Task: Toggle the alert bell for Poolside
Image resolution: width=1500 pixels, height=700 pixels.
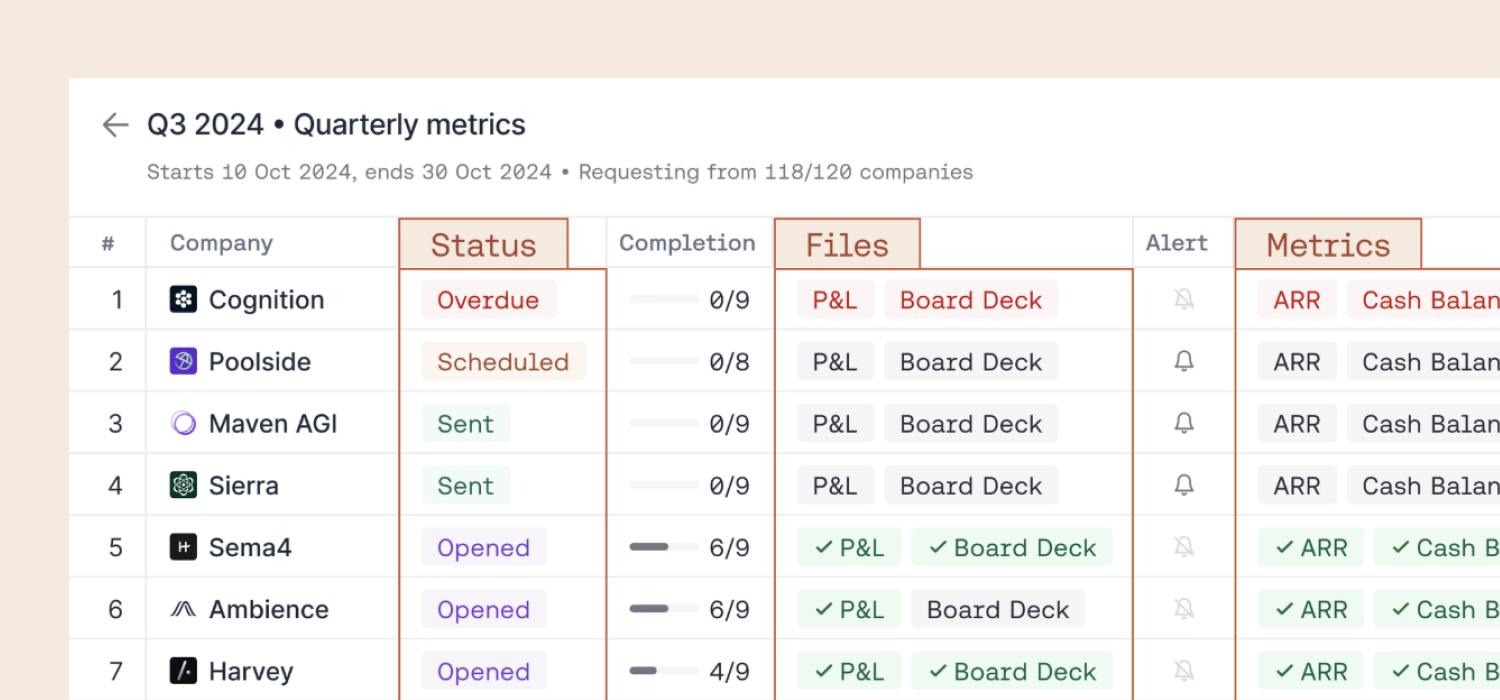Action: click(x=1184, y=361)
